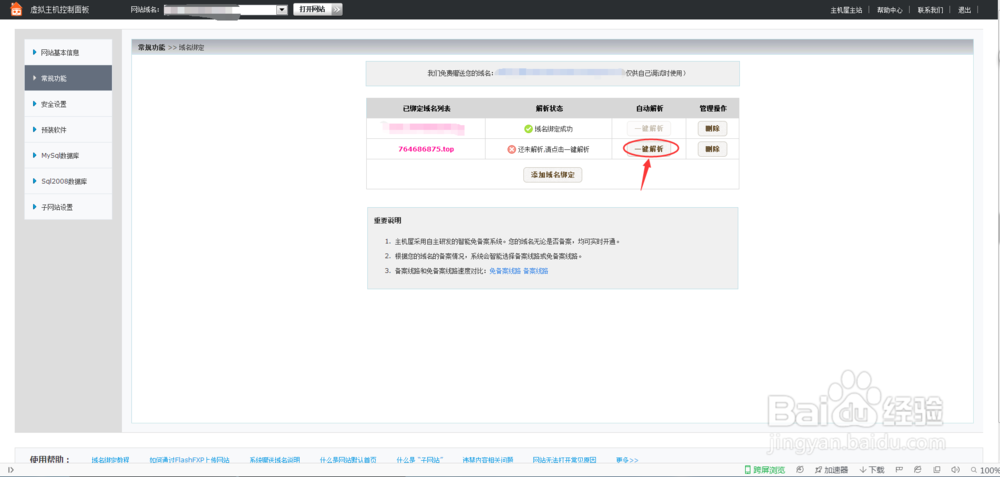The image size is (1000, 477).
Task: Open the 免备案线路 link
Action: (x=504, y=271)
